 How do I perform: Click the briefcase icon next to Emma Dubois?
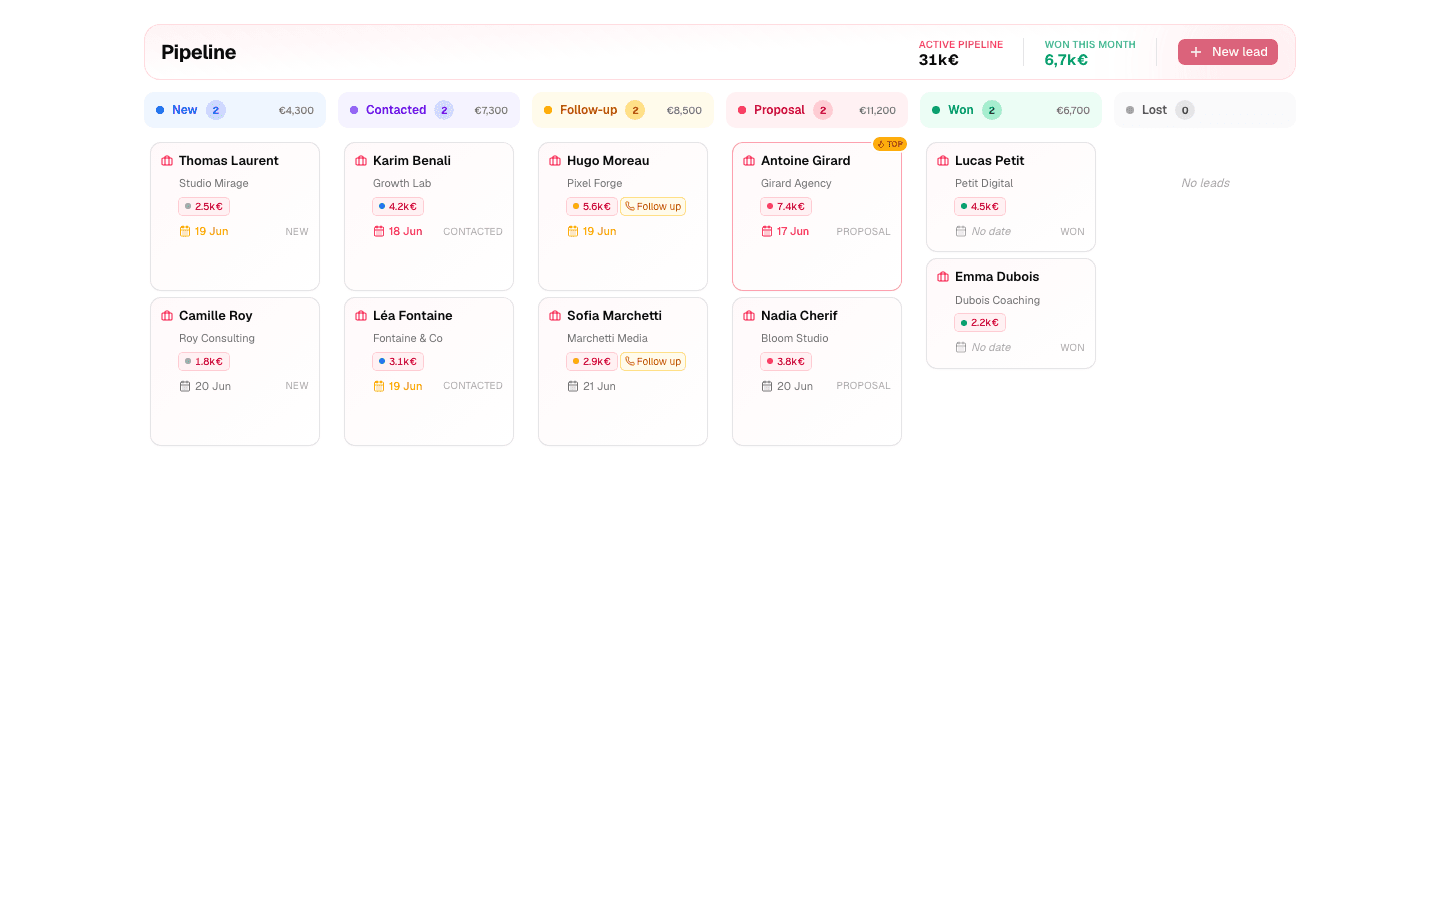(943, 277)
